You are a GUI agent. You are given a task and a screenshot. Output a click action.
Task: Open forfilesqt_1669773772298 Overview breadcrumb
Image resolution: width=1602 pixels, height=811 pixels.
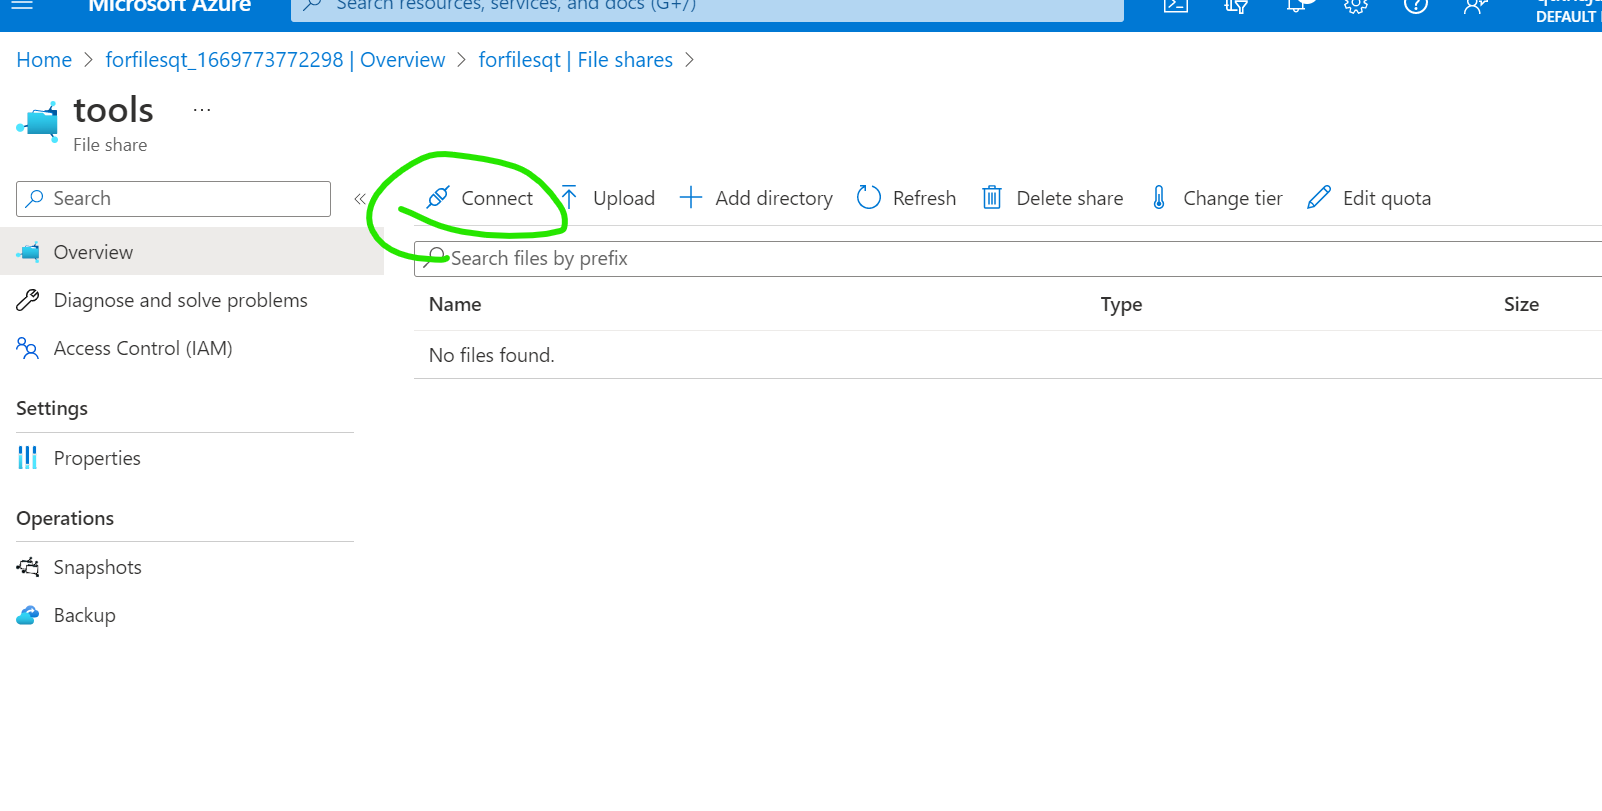coord(275,60)
